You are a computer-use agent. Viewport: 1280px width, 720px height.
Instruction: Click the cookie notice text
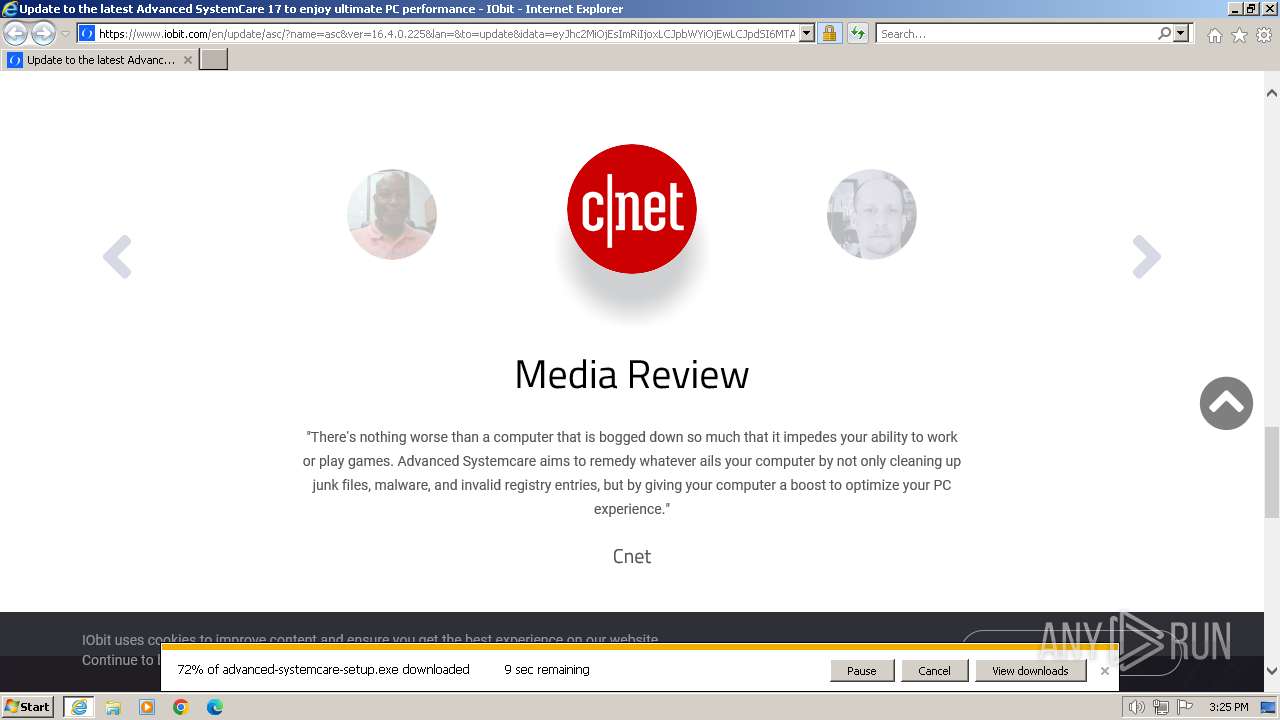(x=370, y=650)
